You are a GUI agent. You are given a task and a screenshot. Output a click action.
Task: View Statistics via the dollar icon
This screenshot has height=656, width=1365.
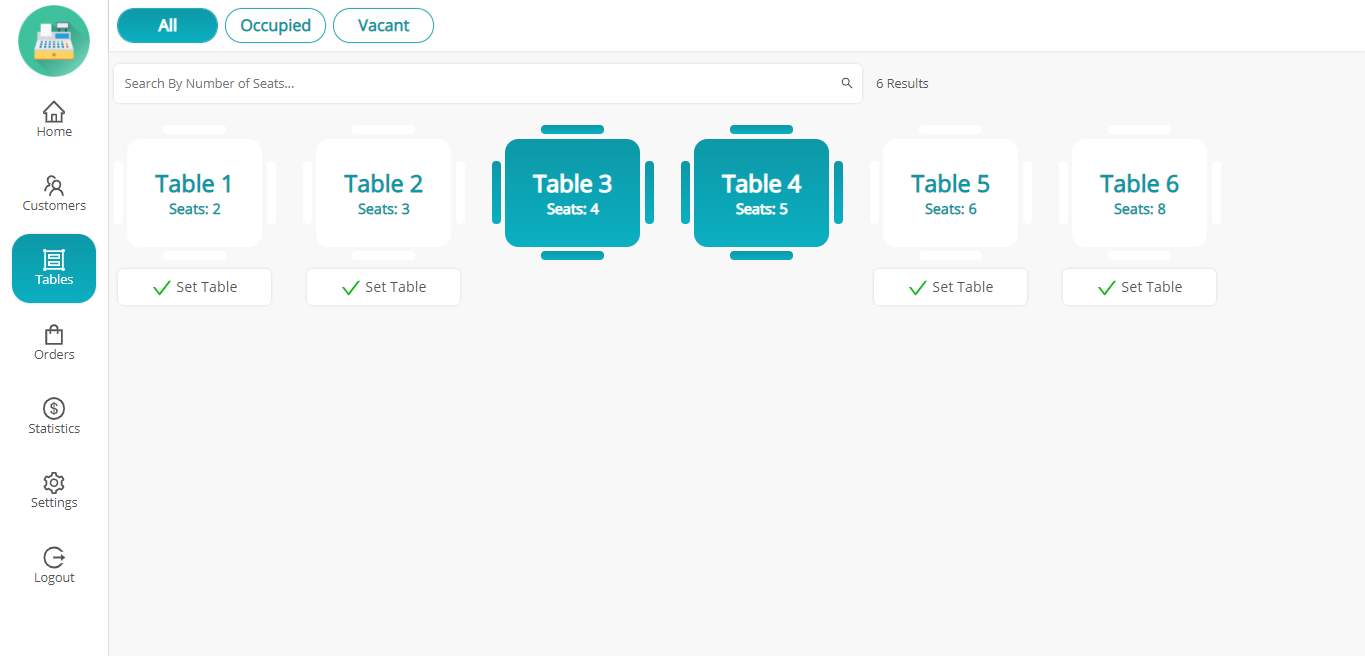(x=54, y=408)
